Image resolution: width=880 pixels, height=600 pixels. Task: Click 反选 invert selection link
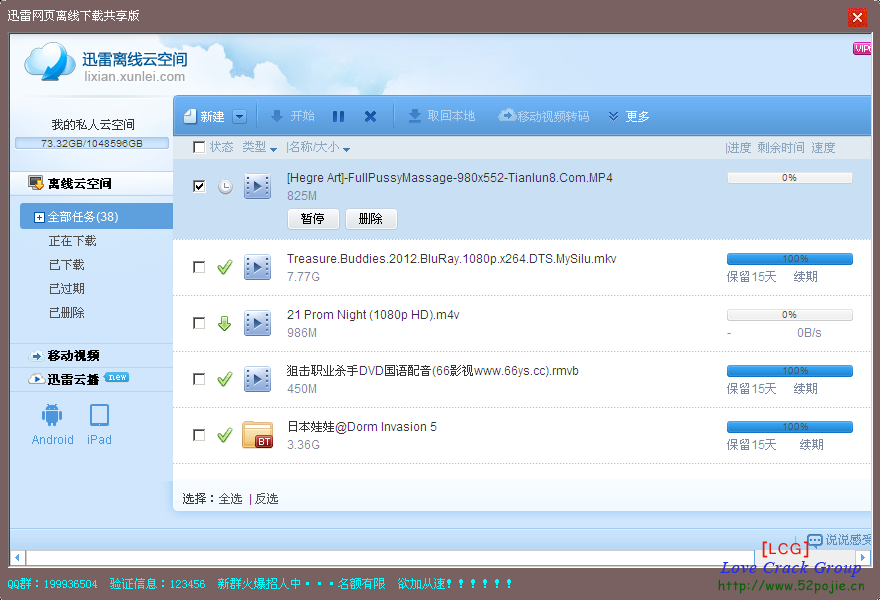267,499
